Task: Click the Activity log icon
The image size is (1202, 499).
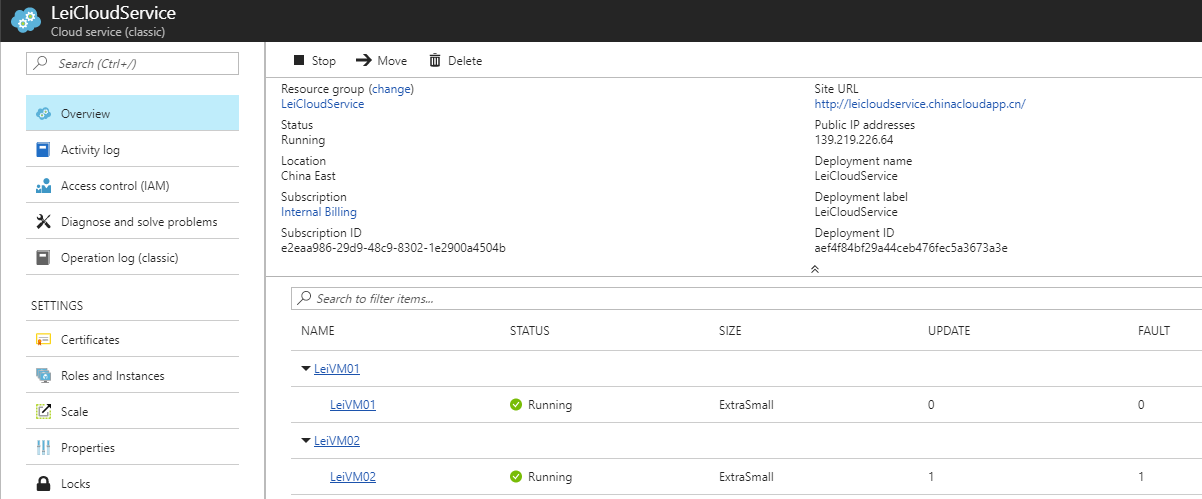Action: point(43,150)
